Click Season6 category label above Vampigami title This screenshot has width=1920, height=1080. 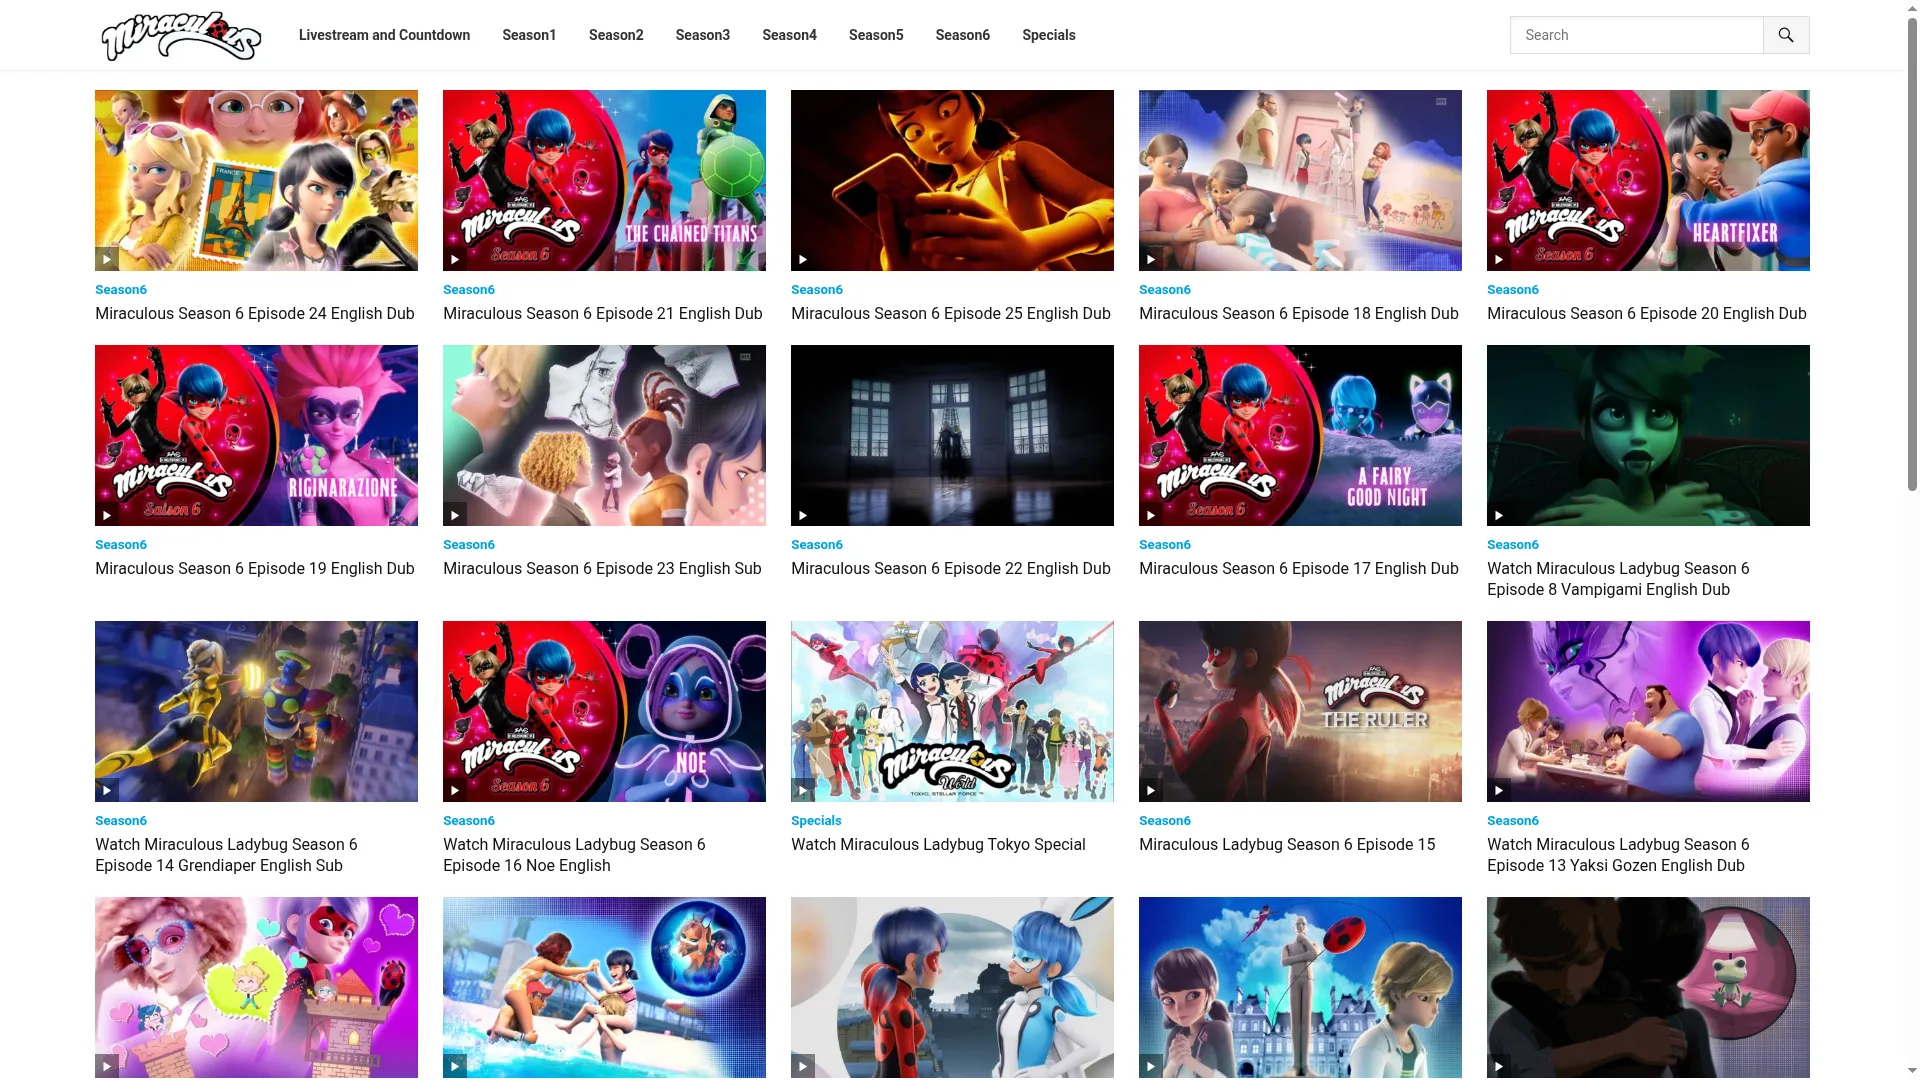pyautogui.click(x=1513, y=545)
